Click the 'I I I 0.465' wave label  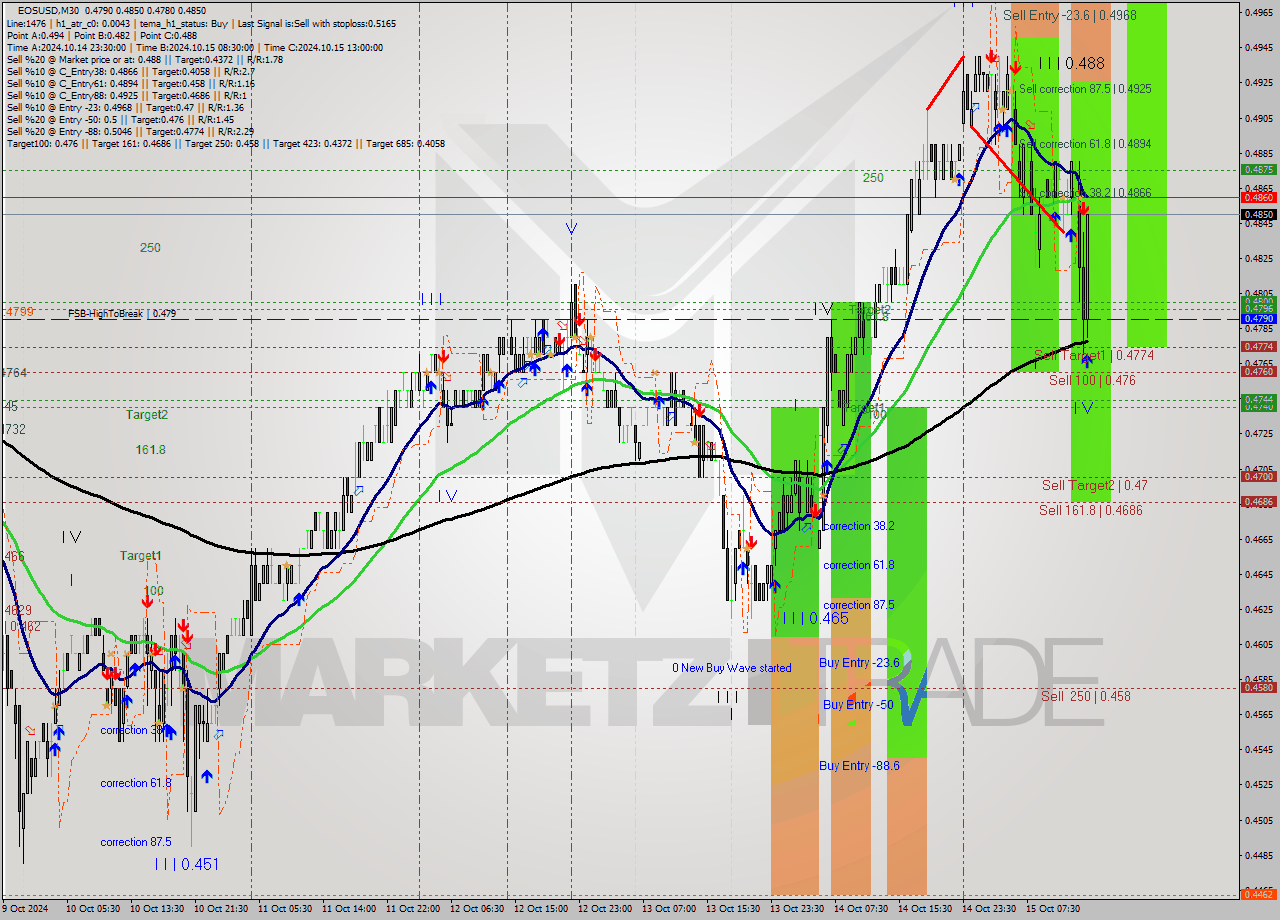(815, 619)
